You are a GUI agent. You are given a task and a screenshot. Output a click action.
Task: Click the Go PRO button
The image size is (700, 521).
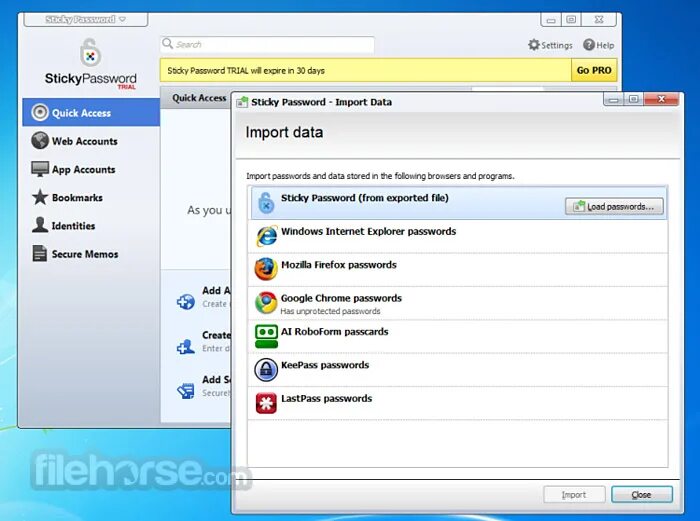click(594, 70)
